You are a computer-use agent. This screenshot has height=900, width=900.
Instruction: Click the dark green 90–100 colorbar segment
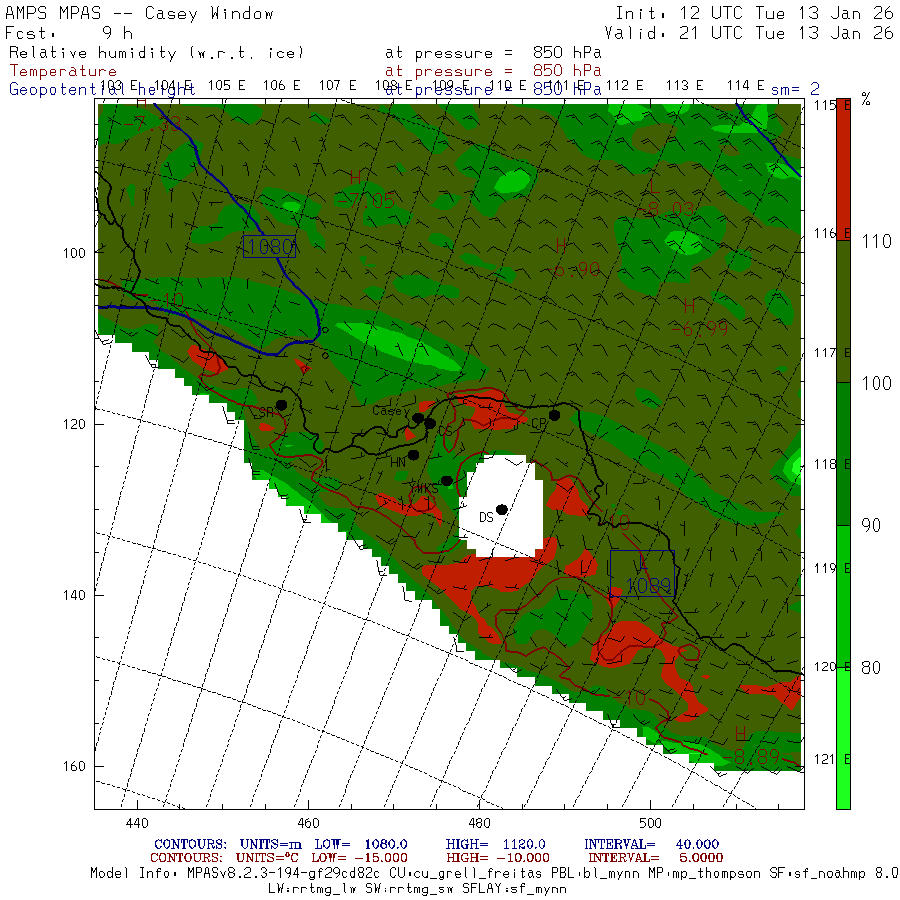pyautogui.click(x=843, y=454)
